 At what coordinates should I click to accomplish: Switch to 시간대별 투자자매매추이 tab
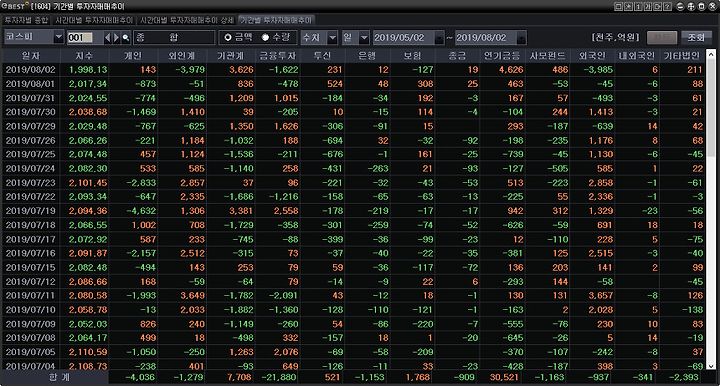[x=94, y=20]
